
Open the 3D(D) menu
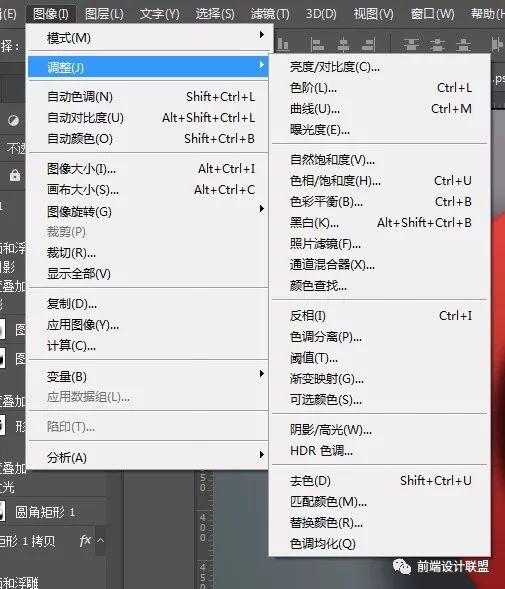pyautogui.click(x=321, y=14)
